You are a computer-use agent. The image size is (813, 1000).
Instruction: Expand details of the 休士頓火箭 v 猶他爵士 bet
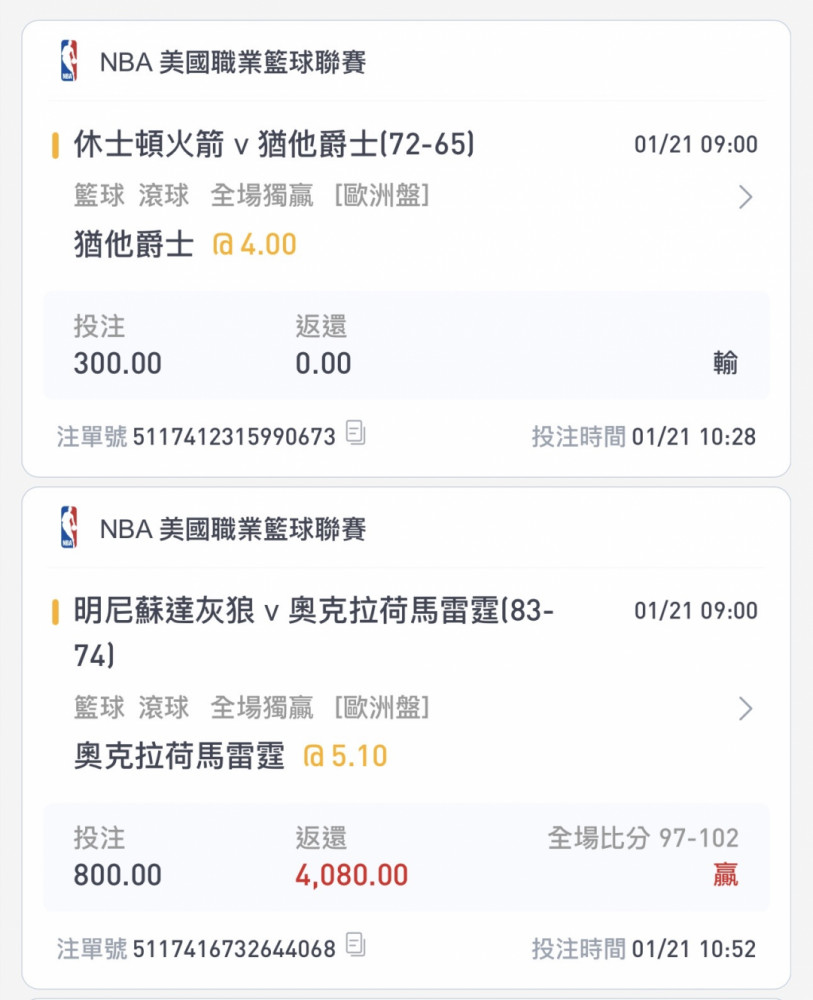pos(744,197)
